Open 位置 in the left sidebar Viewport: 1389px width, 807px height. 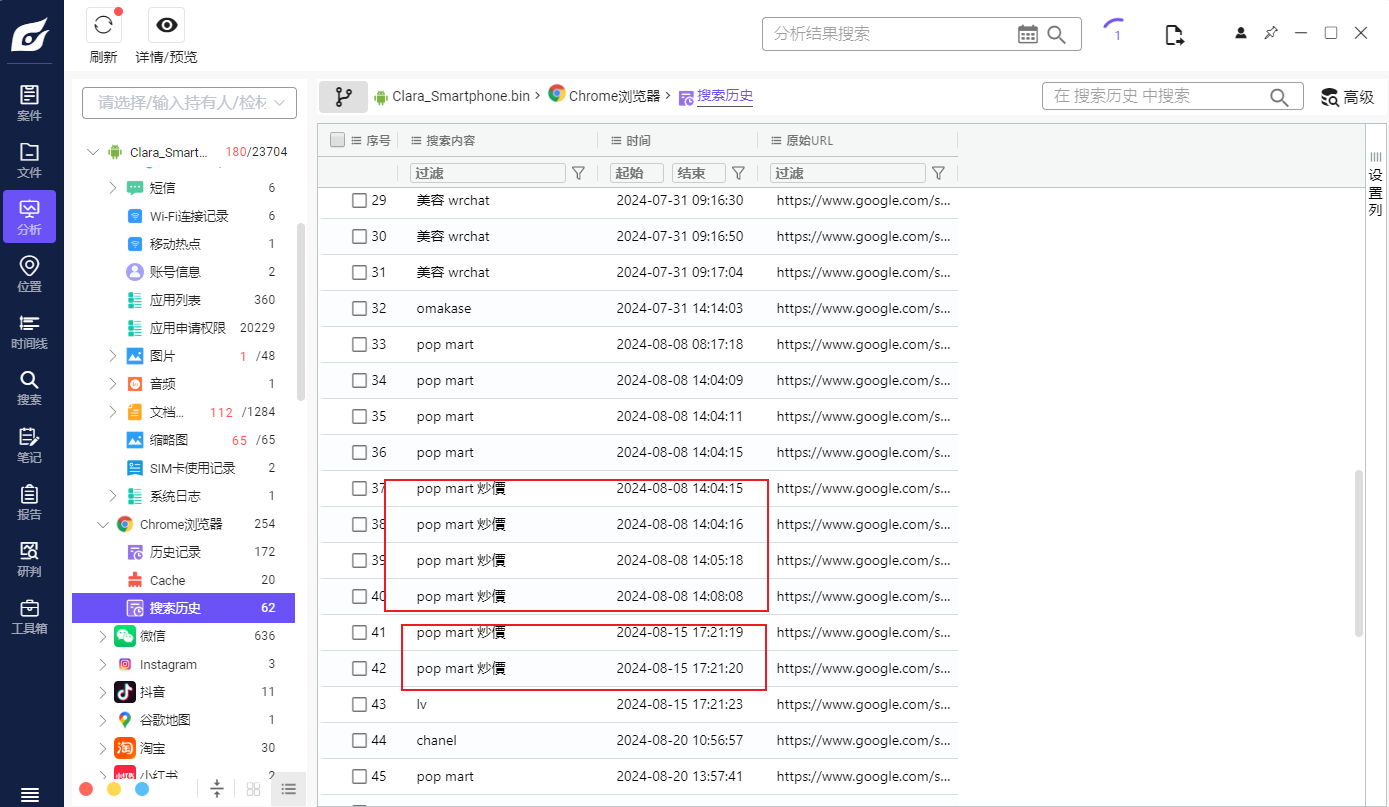coord(30,274)
